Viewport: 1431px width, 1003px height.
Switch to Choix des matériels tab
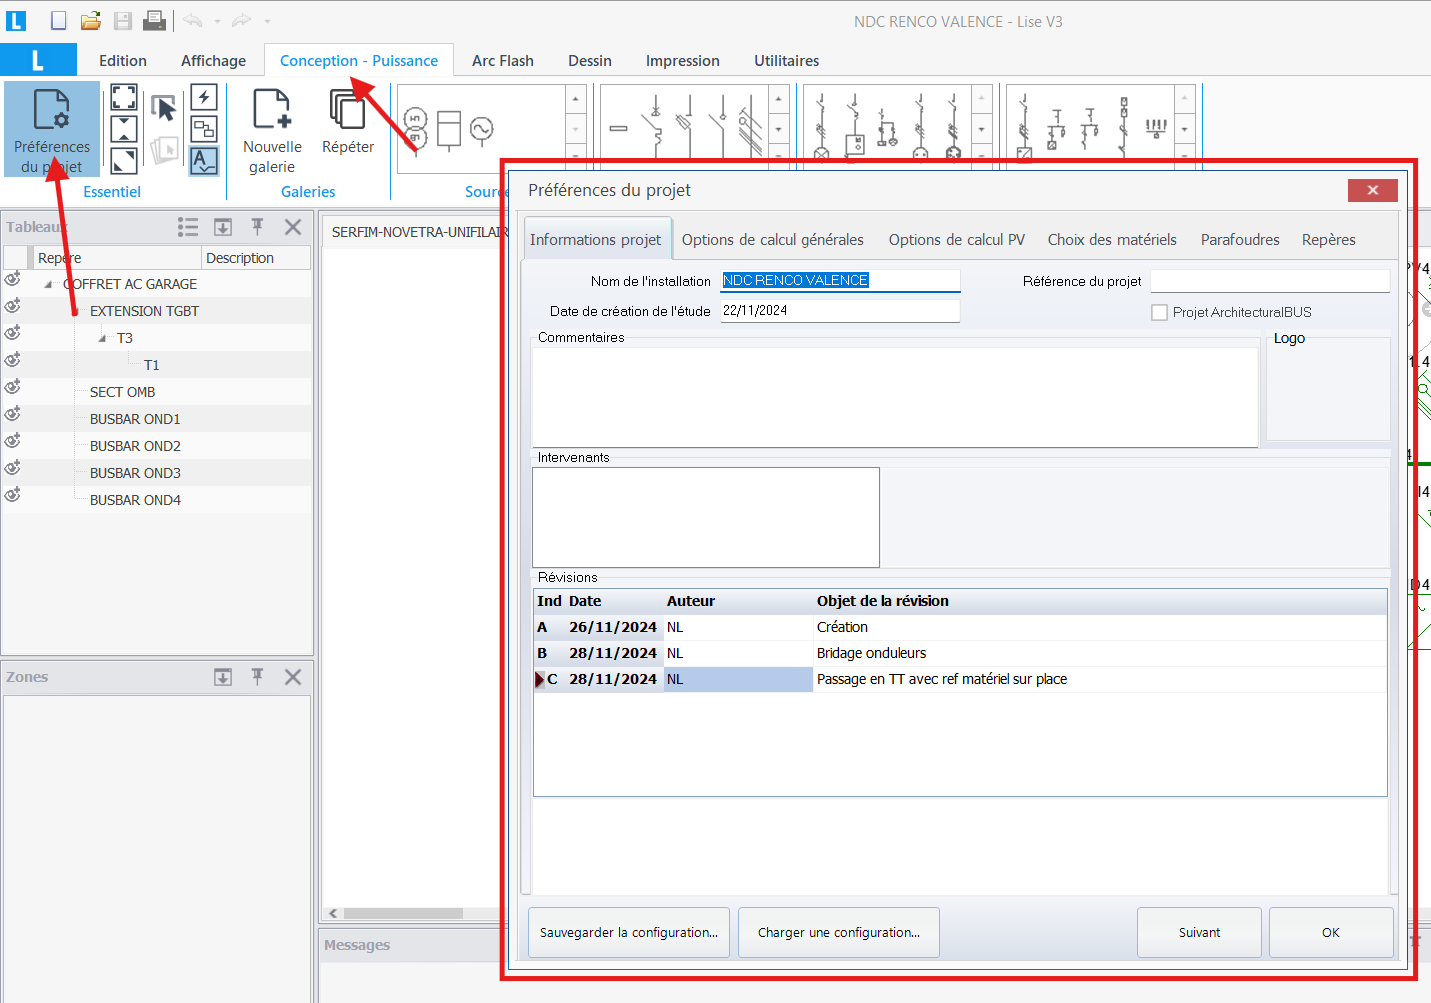[1112, 239]
